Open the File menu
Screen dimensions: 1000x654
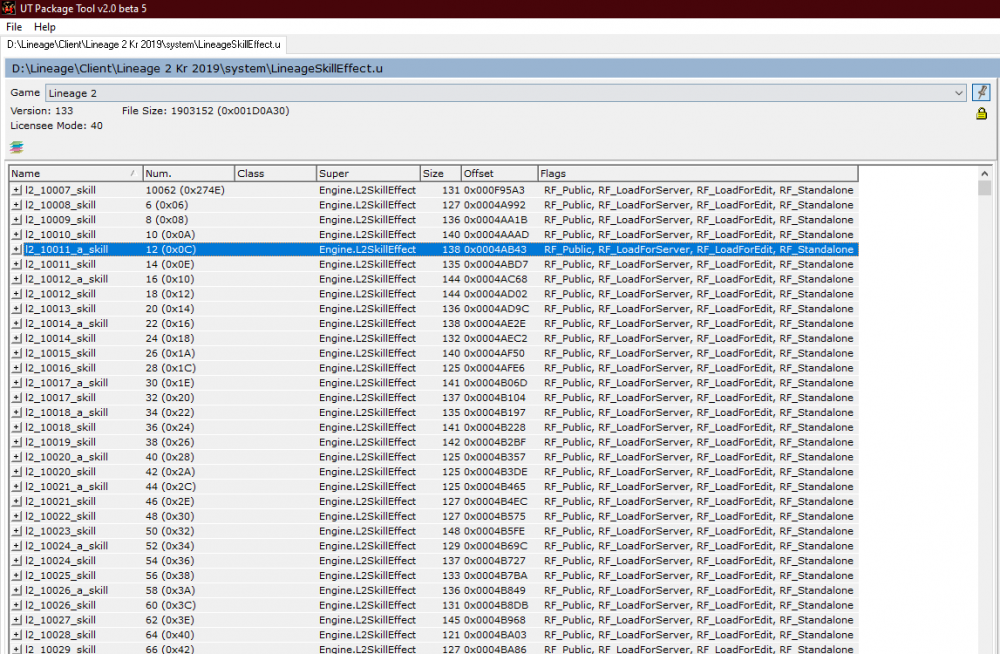click(14, 27)
